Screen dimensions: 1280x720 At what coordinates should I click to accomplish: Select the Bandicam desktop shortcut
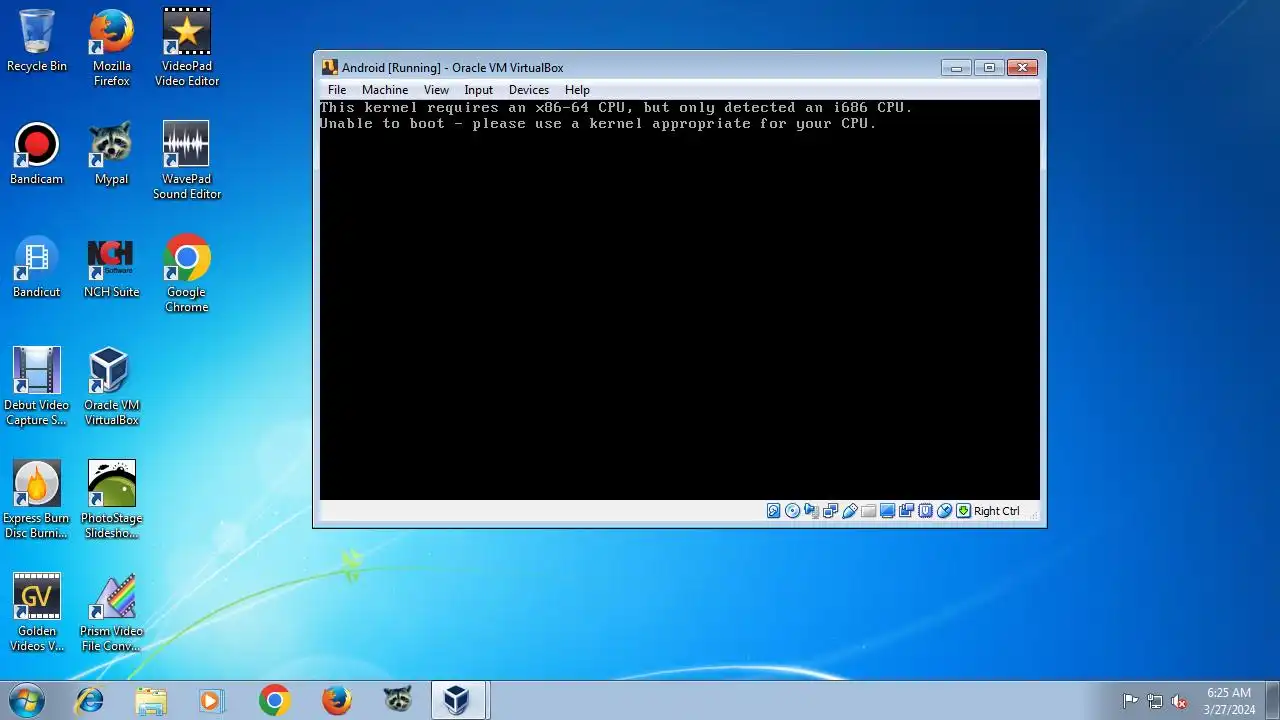[x=37, y=154]
